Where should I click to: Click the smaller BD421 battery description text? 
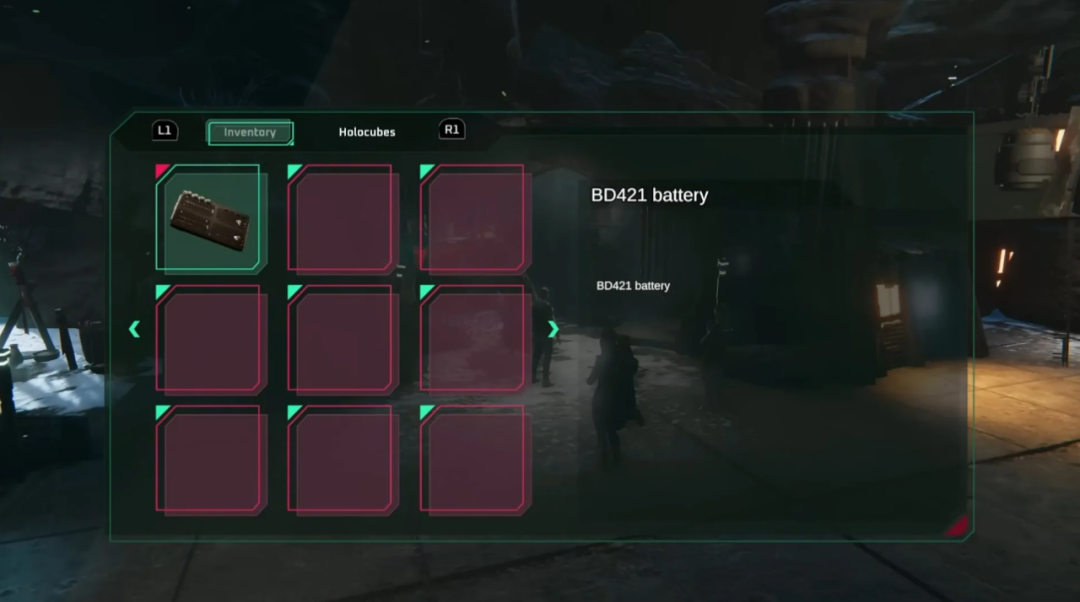[x=633, y=286]
